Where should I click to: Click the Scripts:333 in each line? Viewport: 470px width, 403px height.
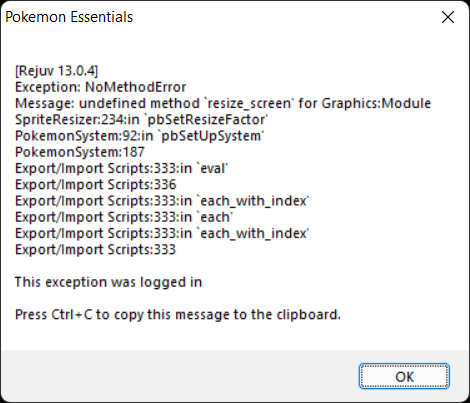click(x=124, y=218)
